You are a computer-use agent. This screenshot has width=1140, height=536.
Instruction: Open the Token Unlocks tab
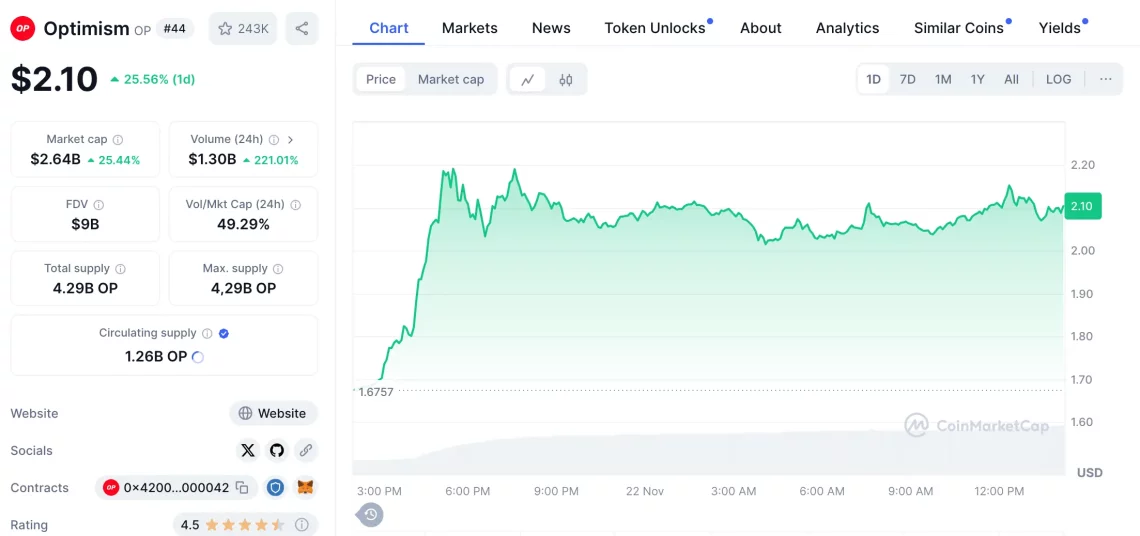[655, 28]
